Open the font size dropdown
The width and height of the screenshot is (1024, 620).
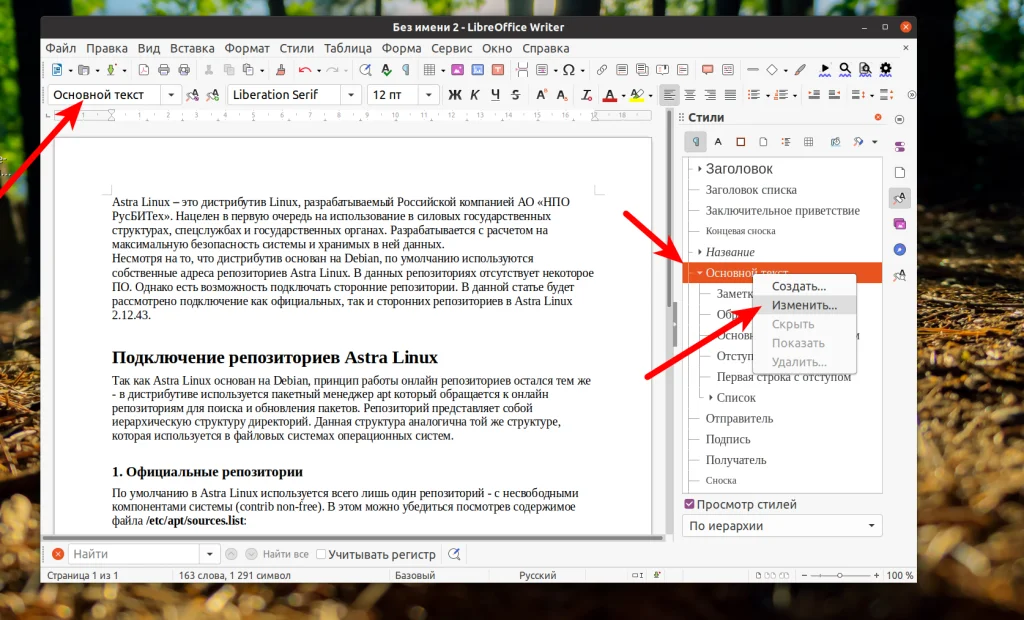click(428, 94)
